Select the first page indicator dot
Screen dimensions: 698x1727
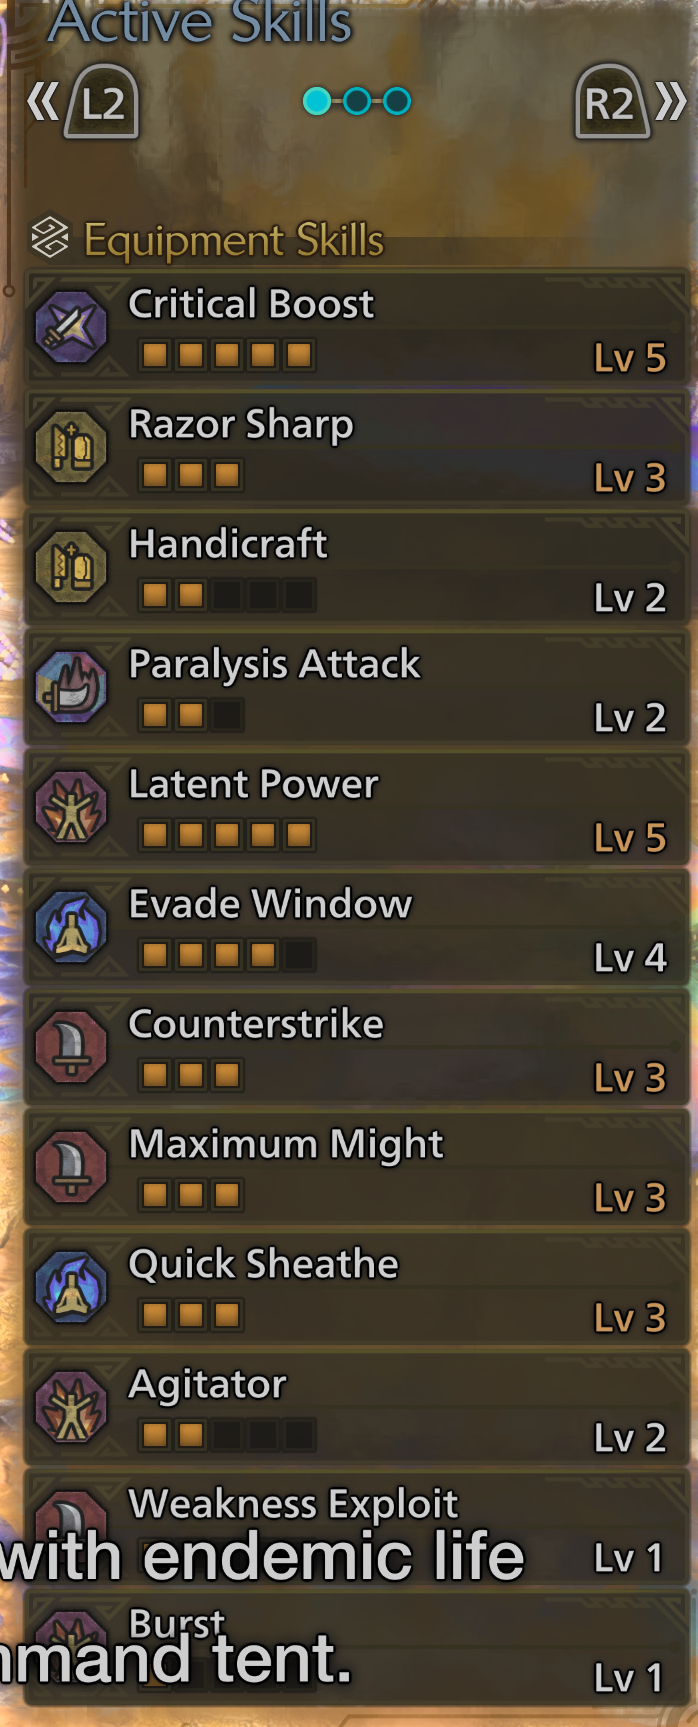[317, 101]
